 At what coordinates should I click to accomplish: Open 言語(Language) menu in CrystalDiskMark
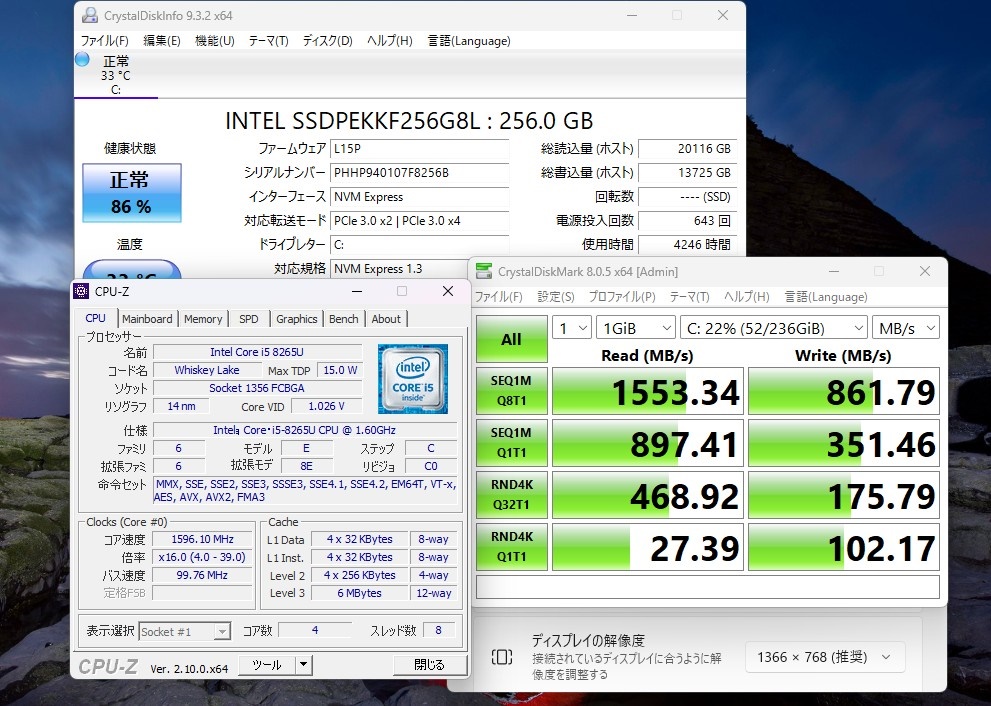tap(826, 296)
